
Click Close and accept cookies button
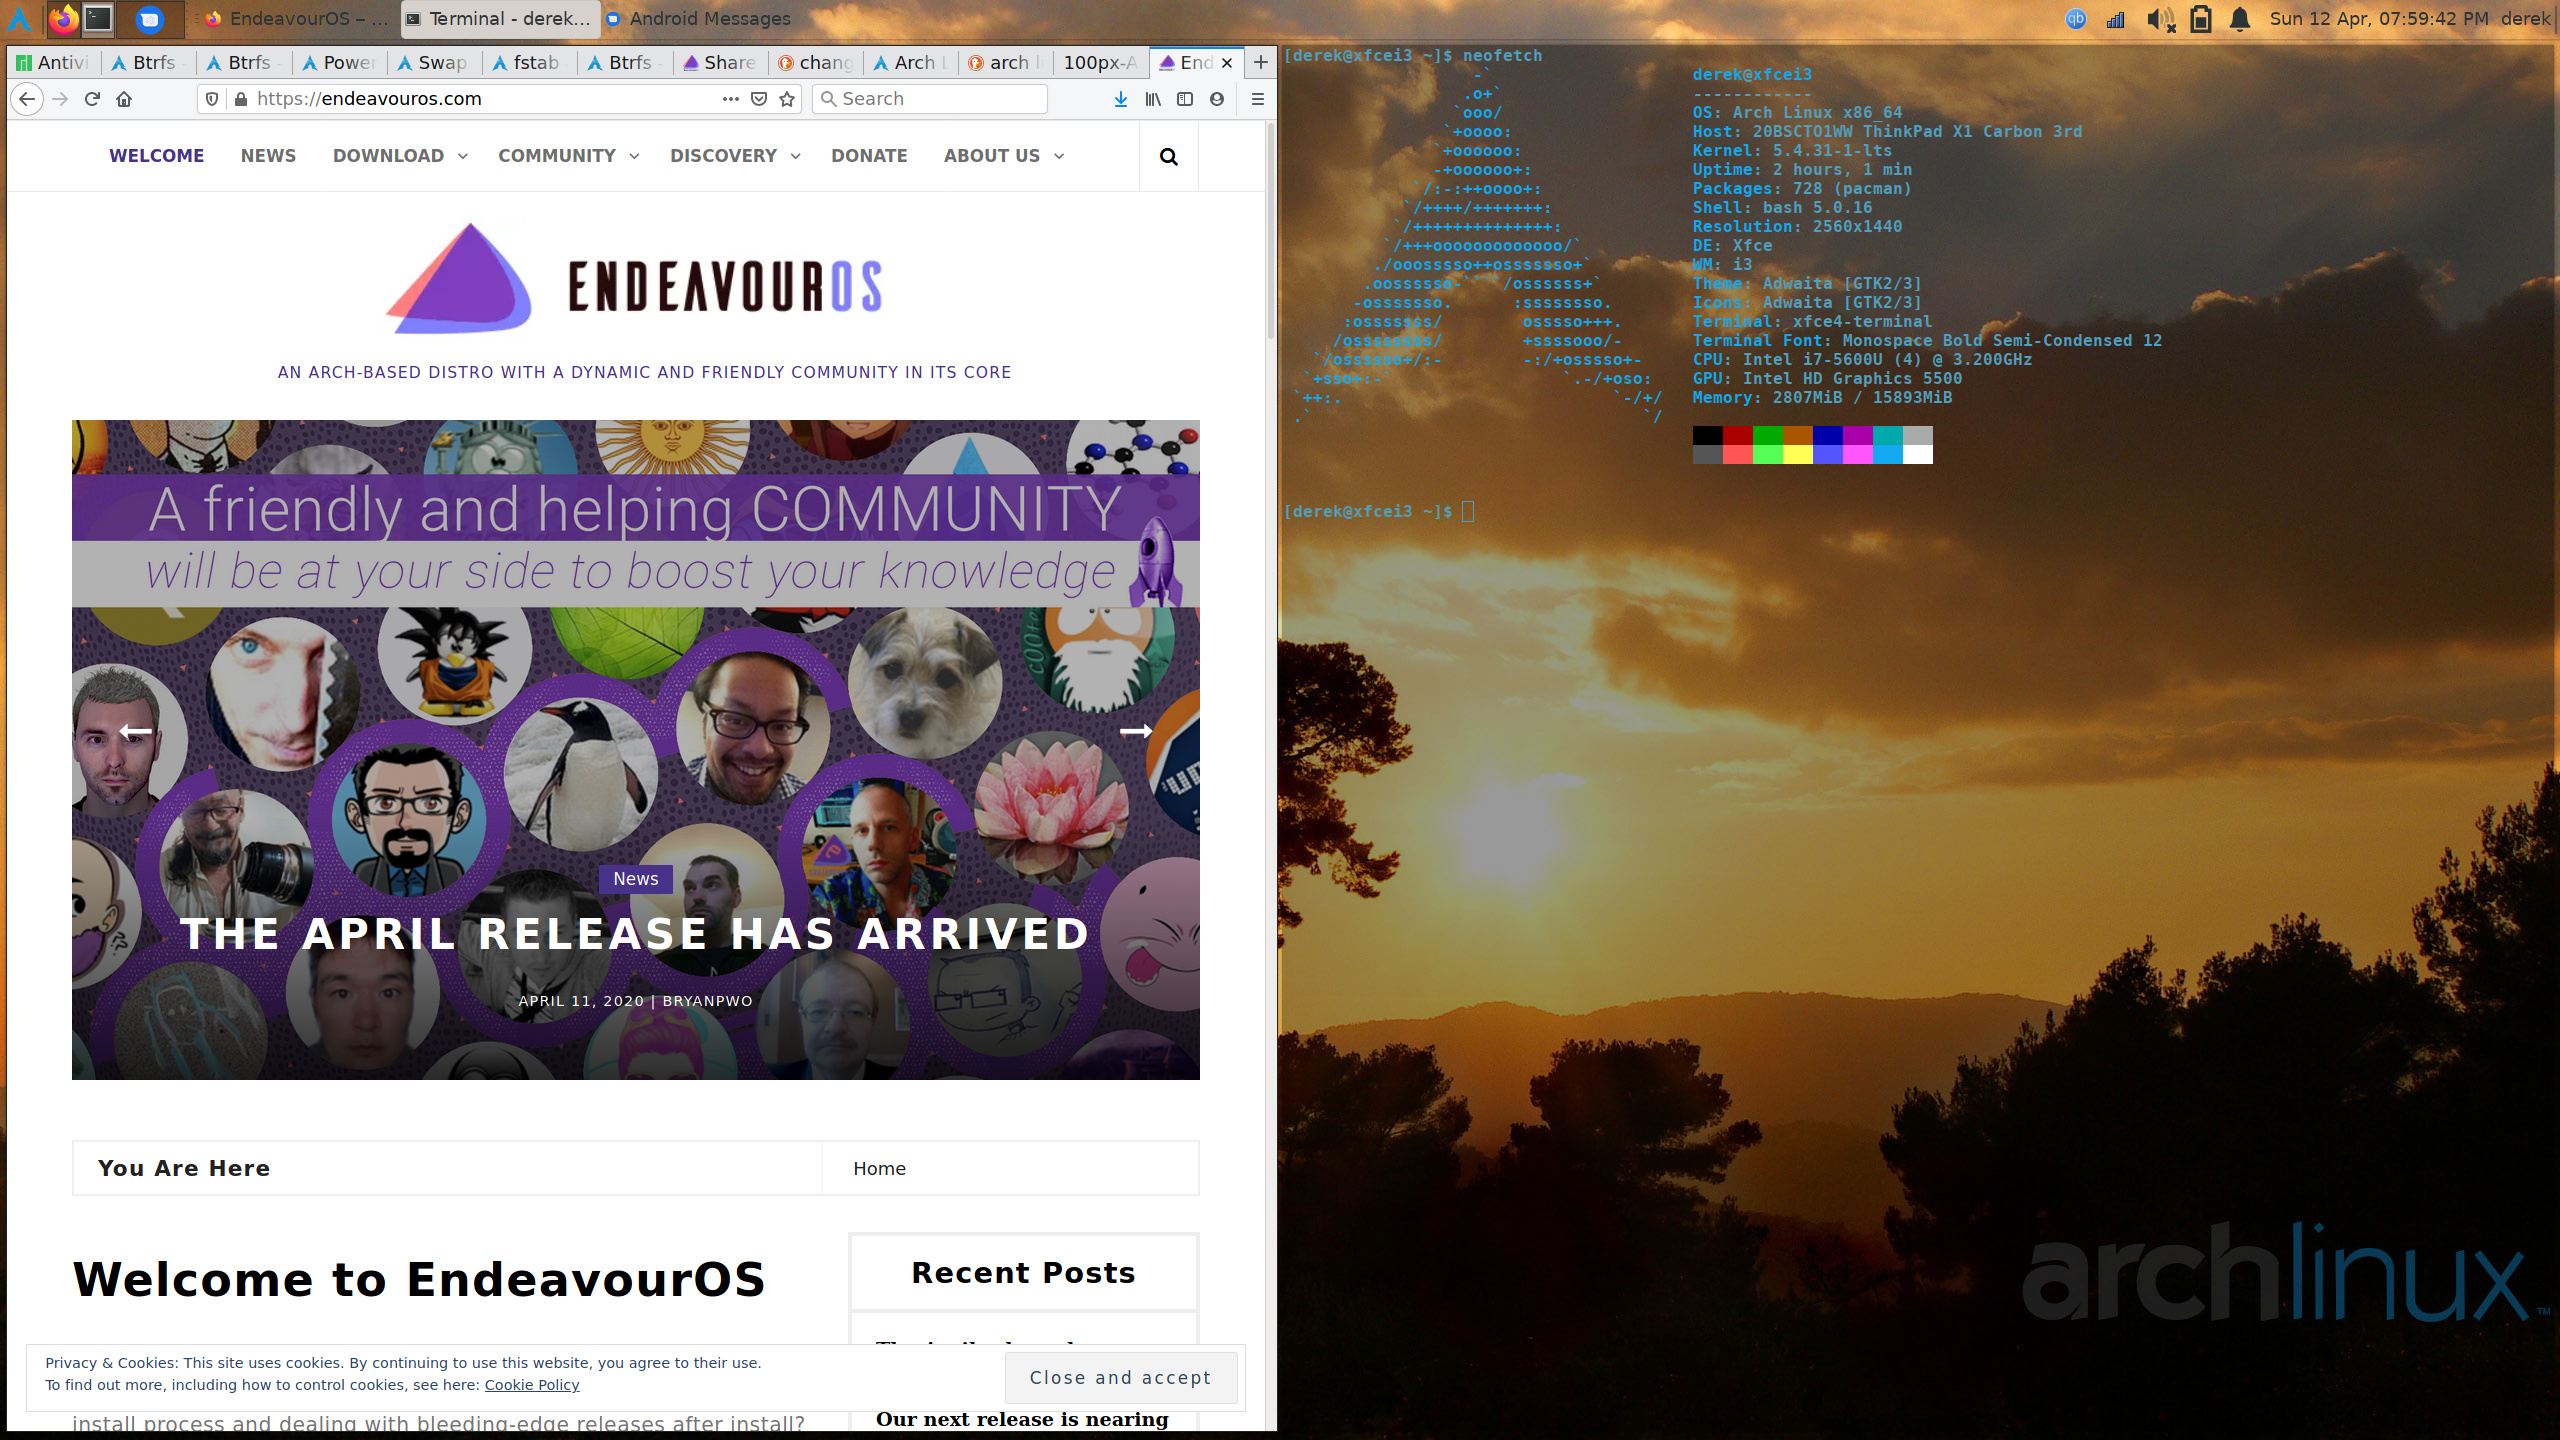click(1121, 1378)
